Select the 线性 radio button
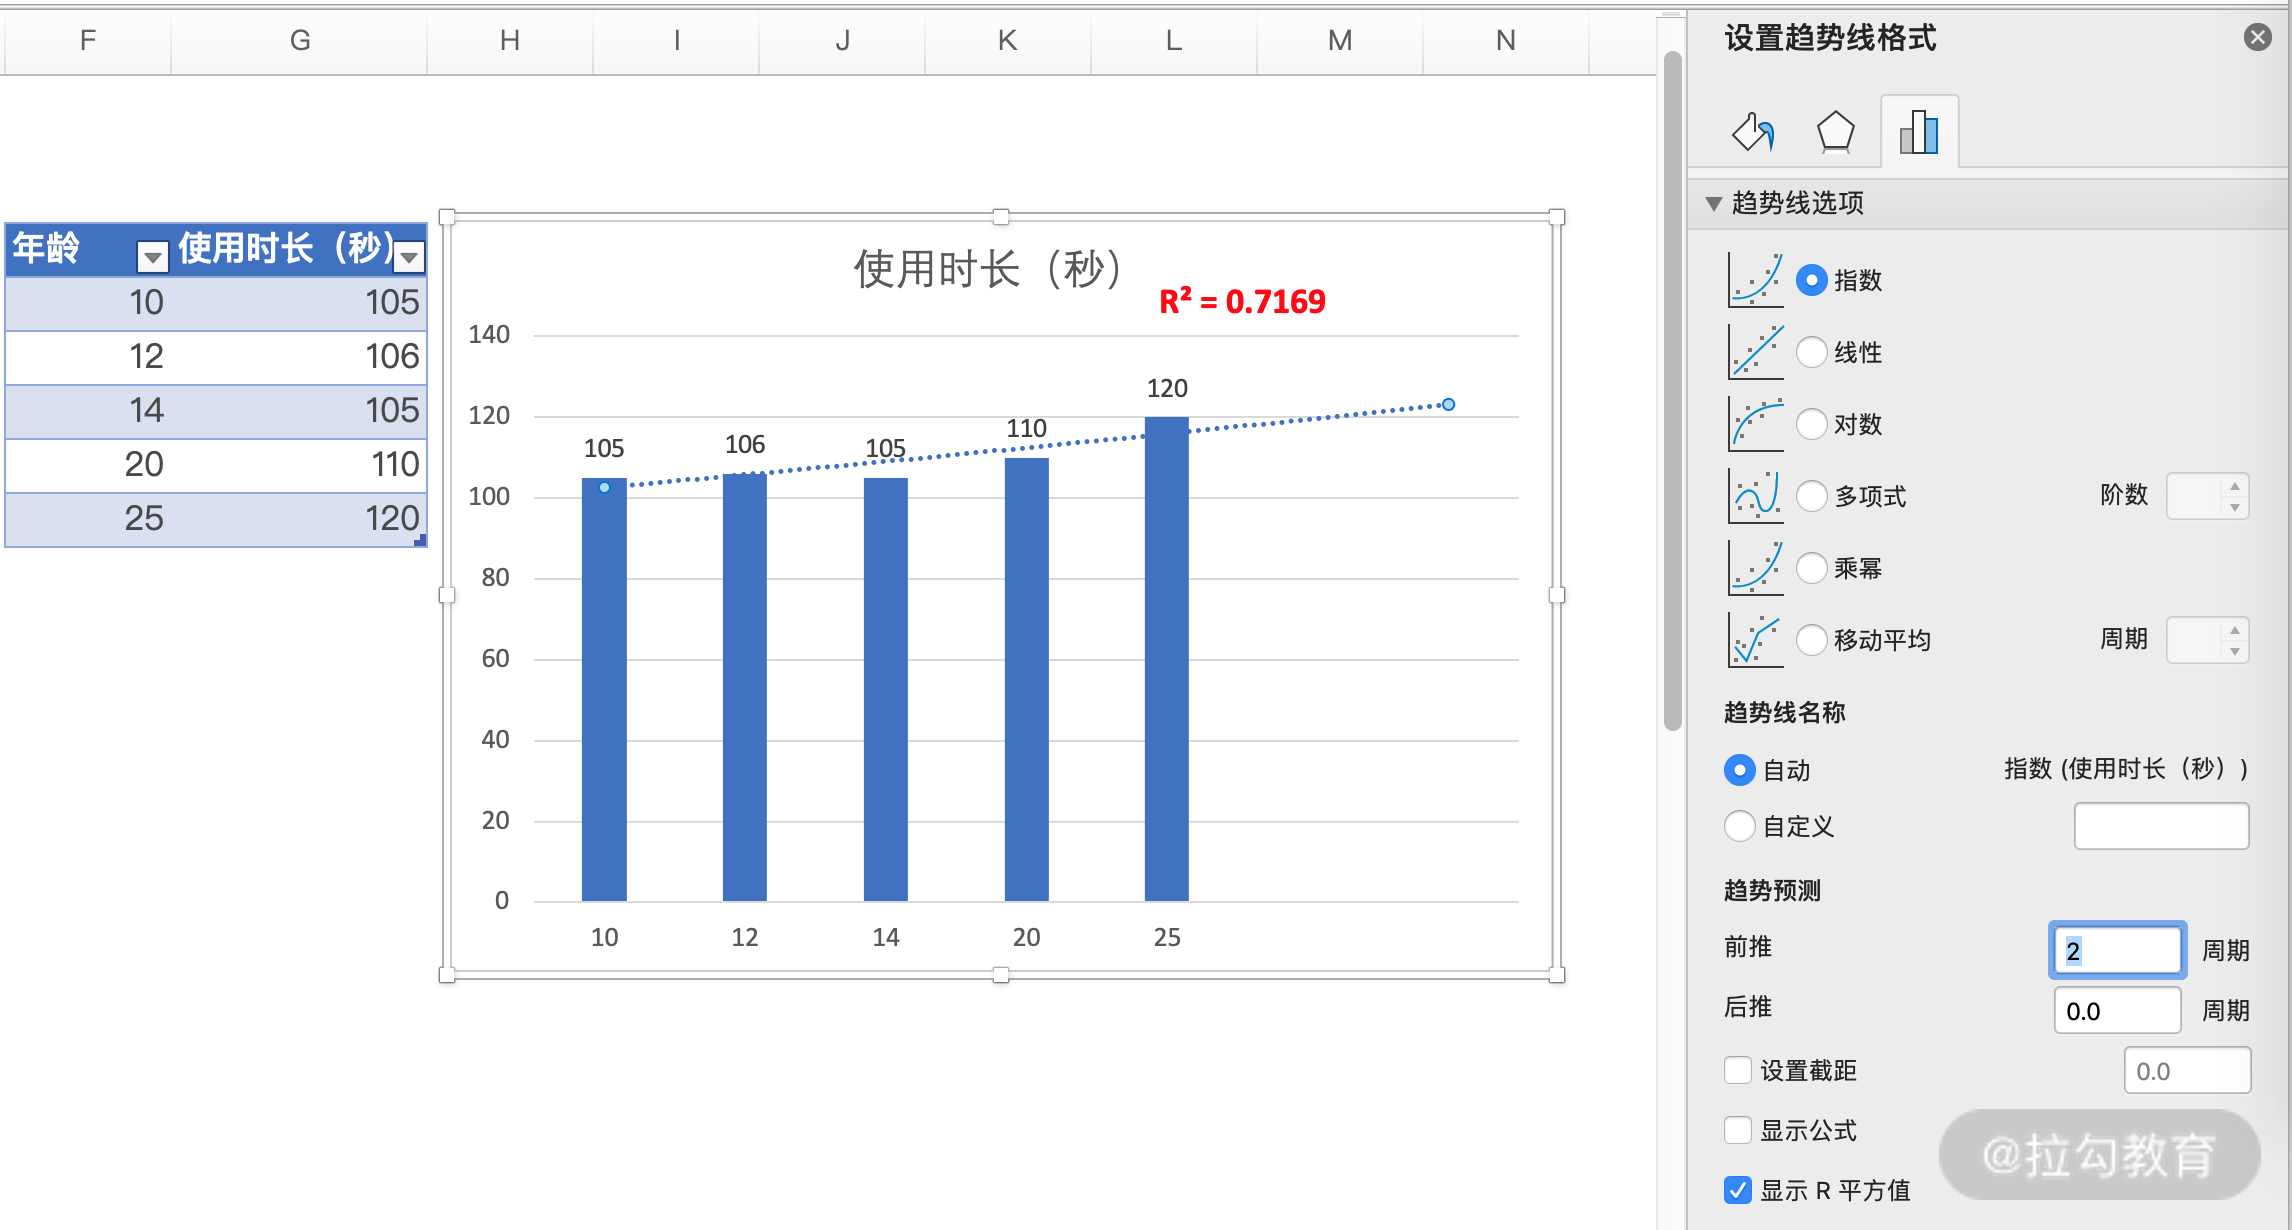Viewport: 2292px width, 1230px height. click(1811, 352)
